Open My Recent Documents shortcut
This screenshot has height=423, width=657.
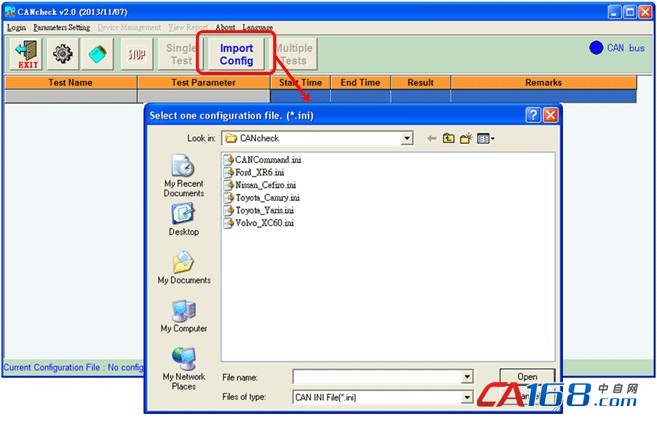[183, 175]
